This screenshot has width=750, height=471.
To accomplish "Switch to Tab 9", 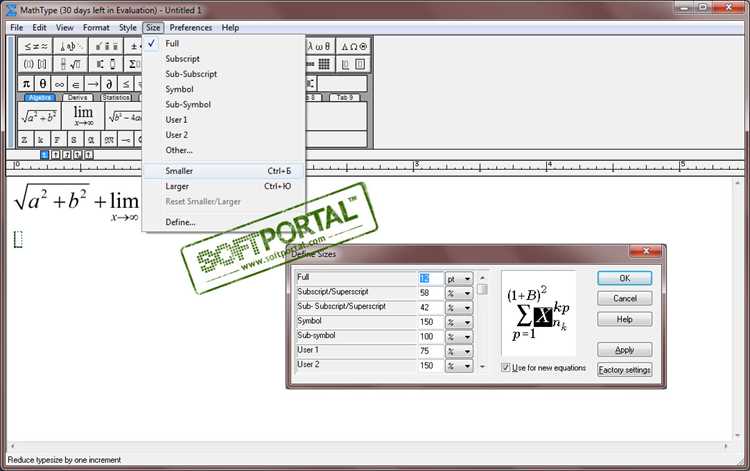I will 344,98.
